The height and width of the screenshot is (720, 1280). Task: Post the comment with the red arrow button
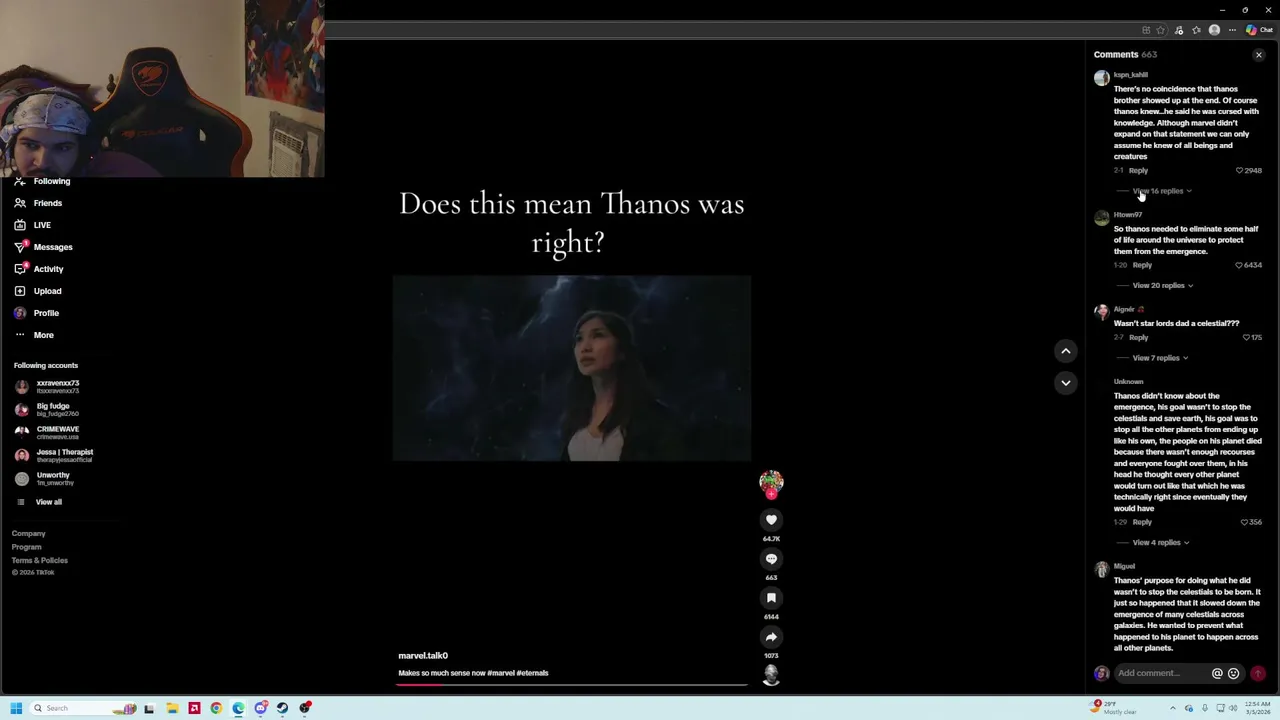(1258, 674)
